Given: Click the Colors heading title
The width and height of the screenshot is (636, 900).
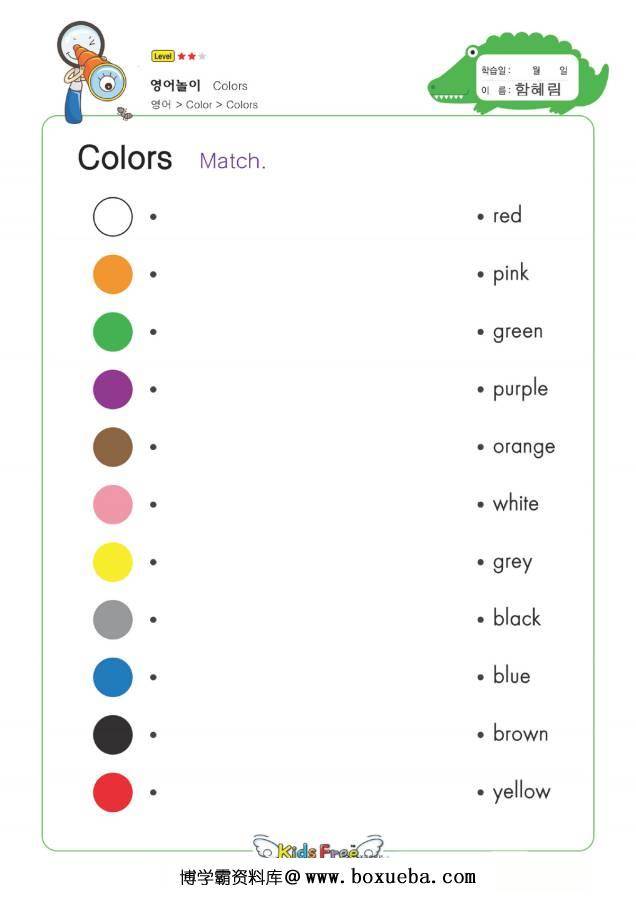Looking at the screenshot, I should [125, 158].
